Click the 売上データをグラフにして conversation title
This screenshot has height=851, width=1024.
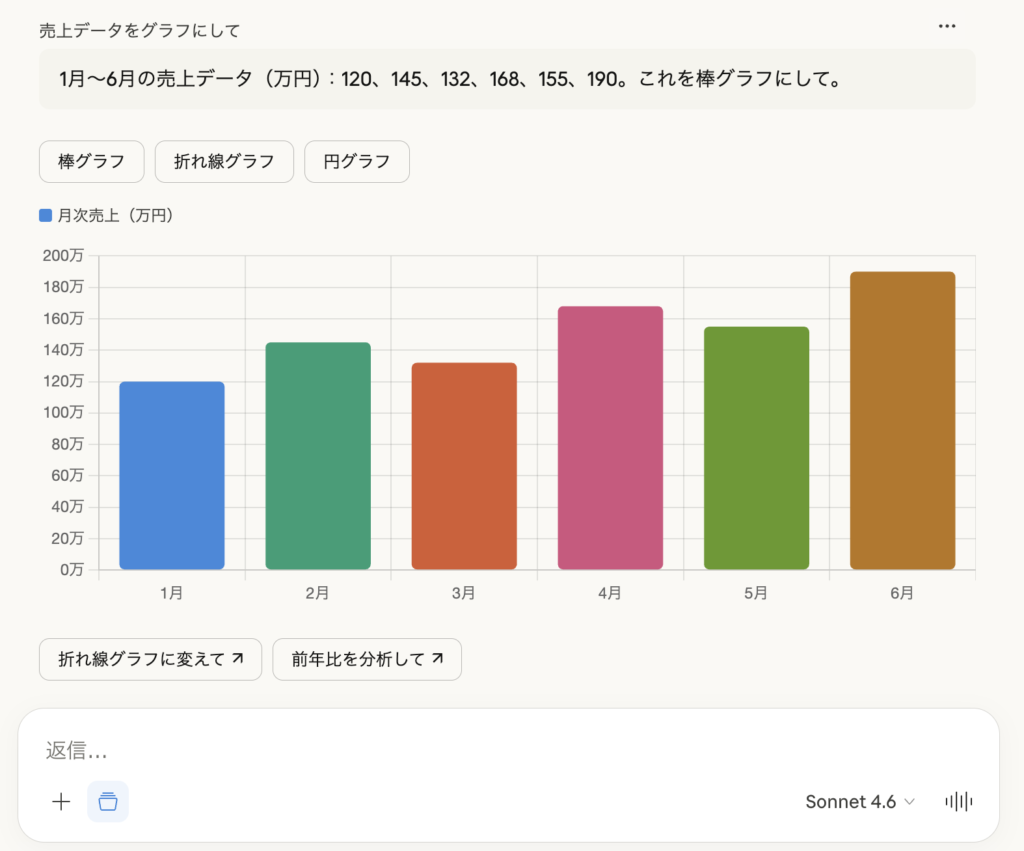(x=139, y=30)
